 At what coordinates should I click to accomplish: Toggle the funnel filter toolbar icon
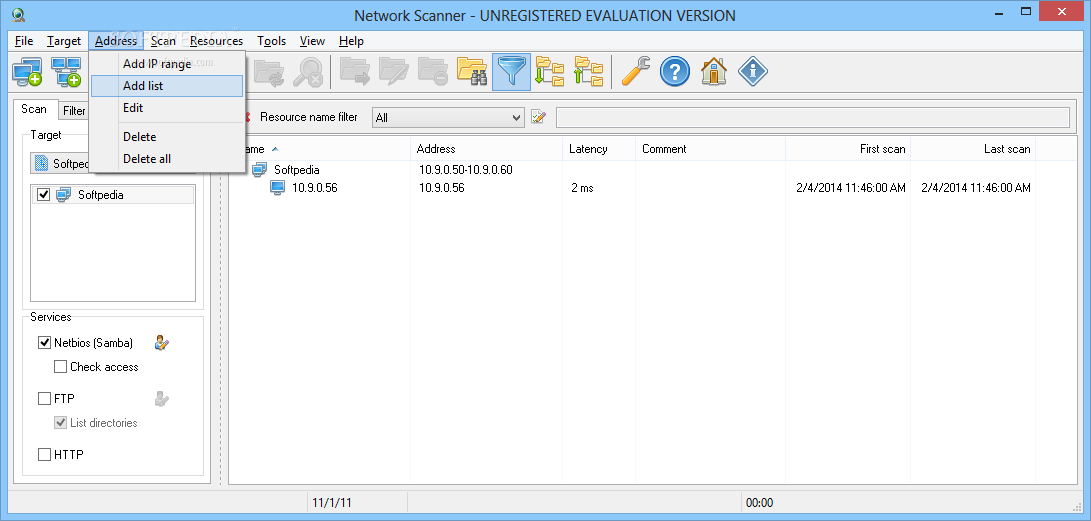click(511, 72)
